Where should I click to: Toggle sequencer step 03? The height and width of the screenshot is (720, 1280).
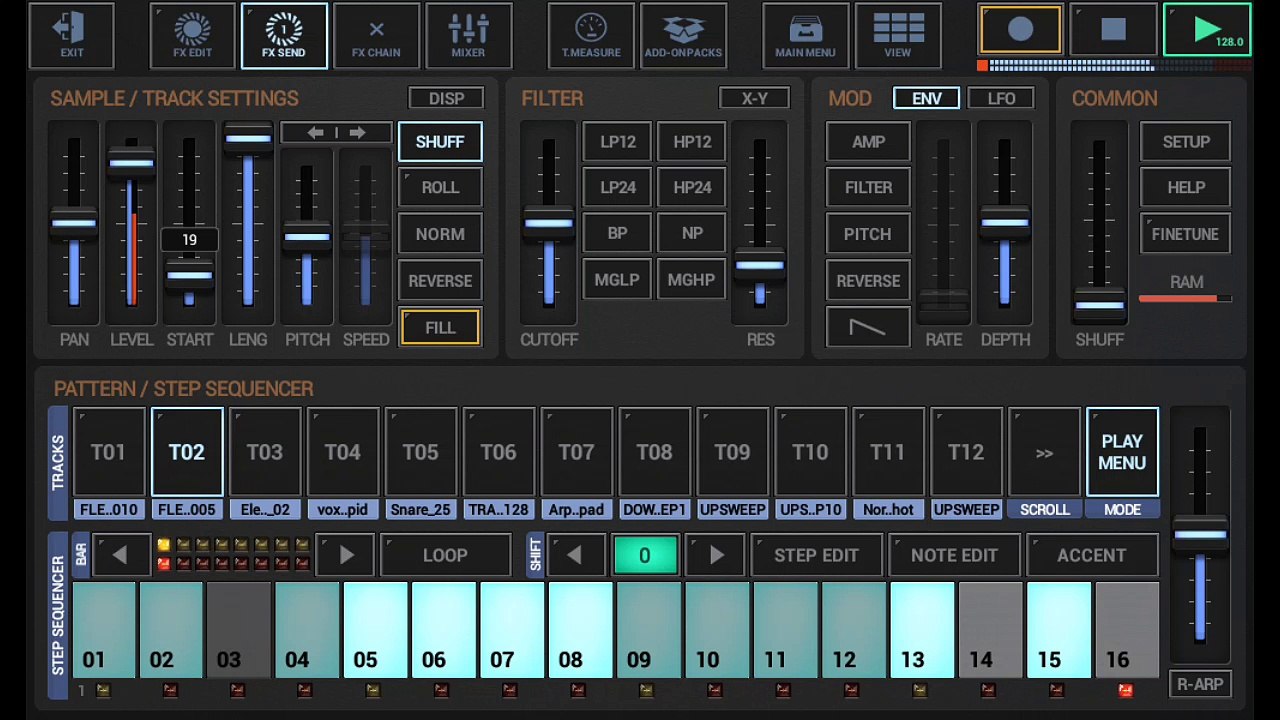pos(239,631)
